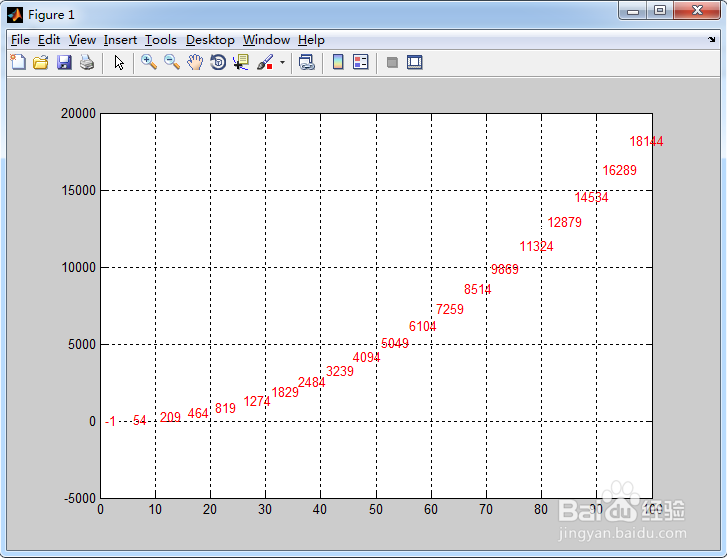Click the Show Plot Tools and Dock icon
The height and width of the screenshot is (558, 727).
coord(415,62)
